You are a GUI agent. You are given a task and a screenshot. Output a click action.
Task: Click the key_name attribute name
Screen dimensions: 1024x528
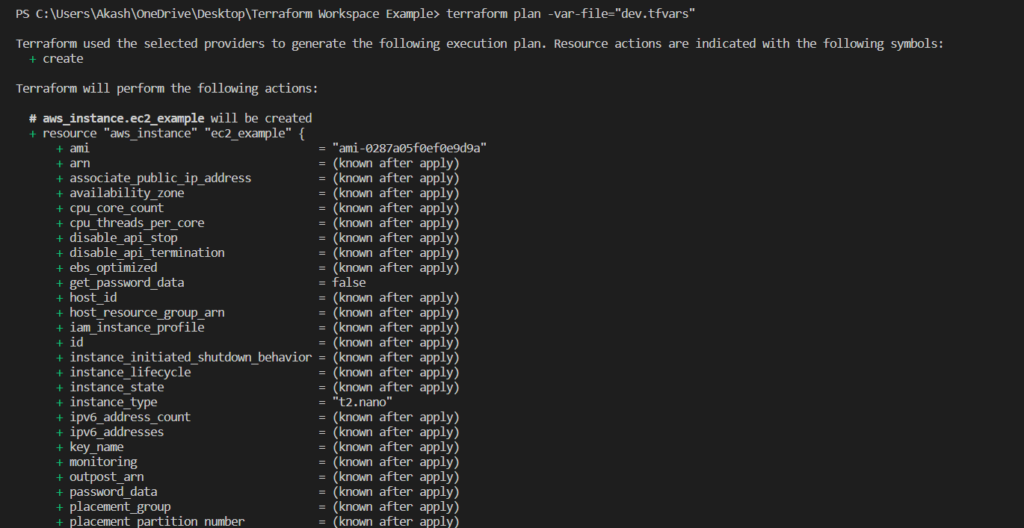96,447
